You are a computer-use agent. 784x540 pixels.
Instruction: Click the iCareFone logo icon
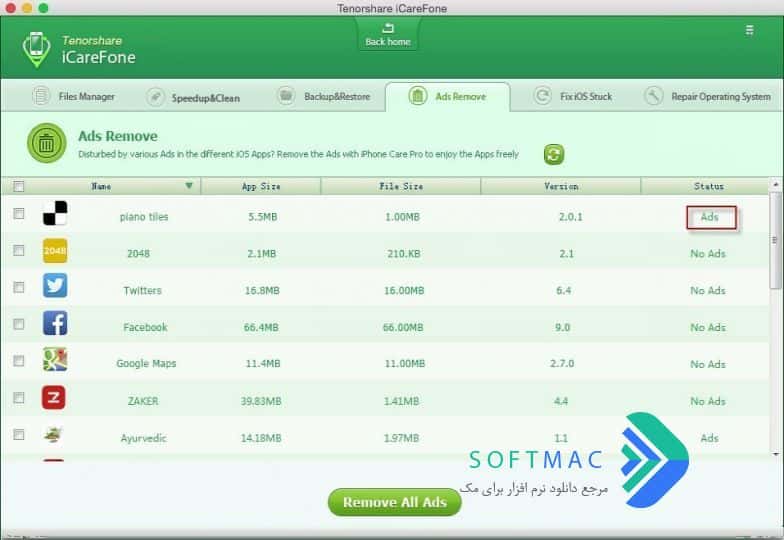pos(36,50)
